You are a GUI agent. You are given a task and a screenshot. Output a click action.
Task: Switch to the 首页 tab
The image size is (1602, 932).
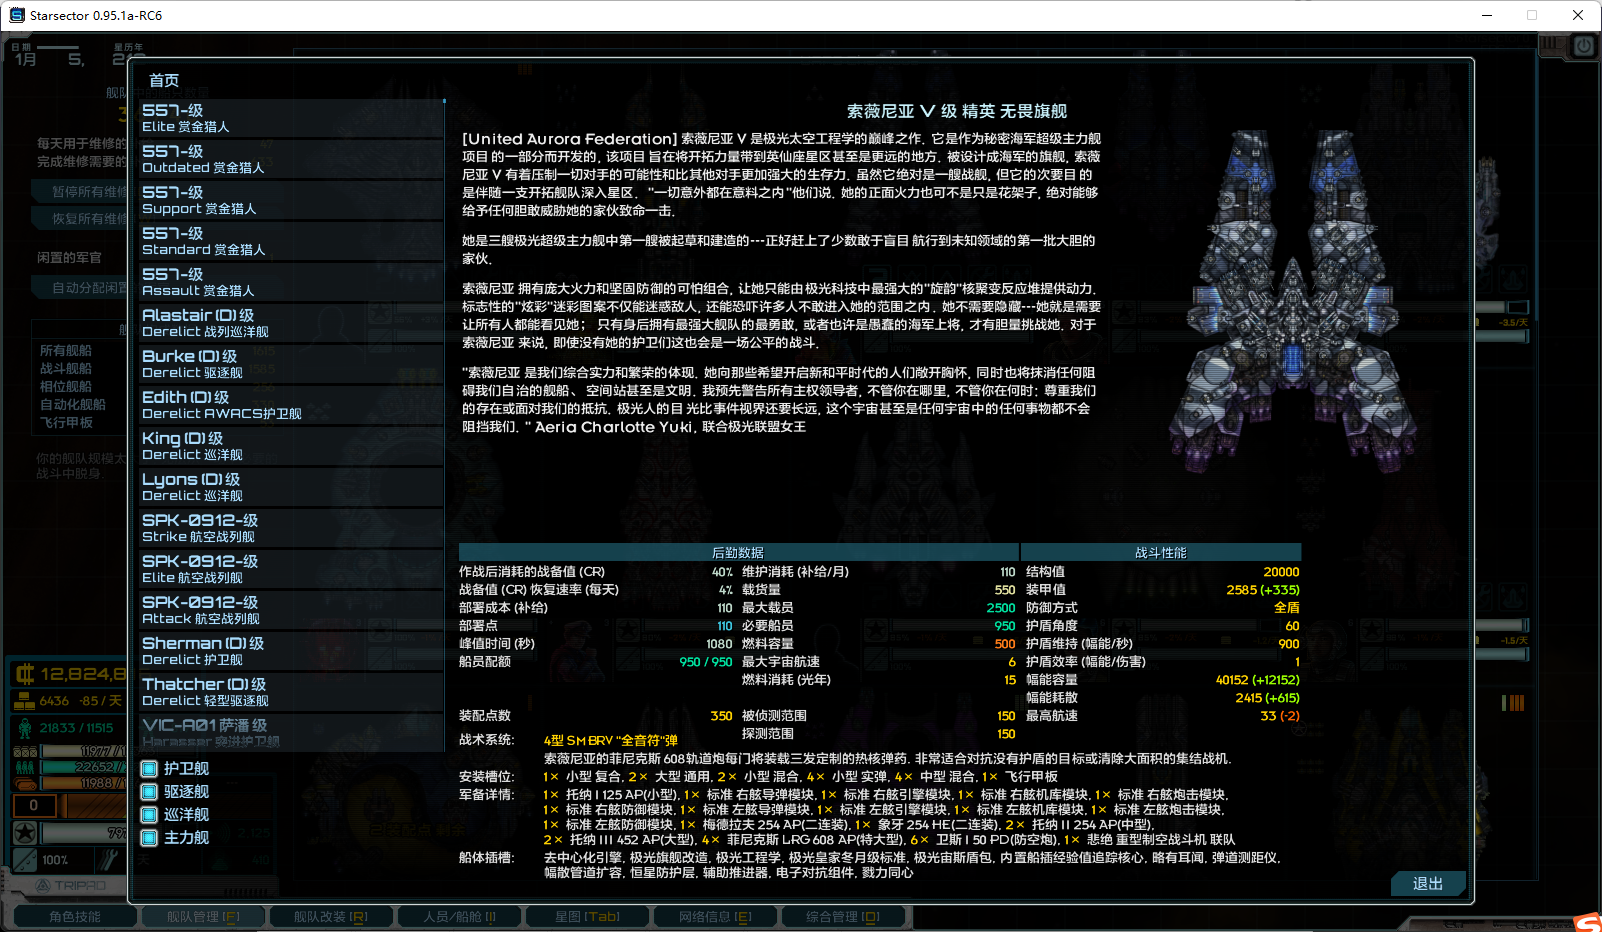(x=163, y=80)
